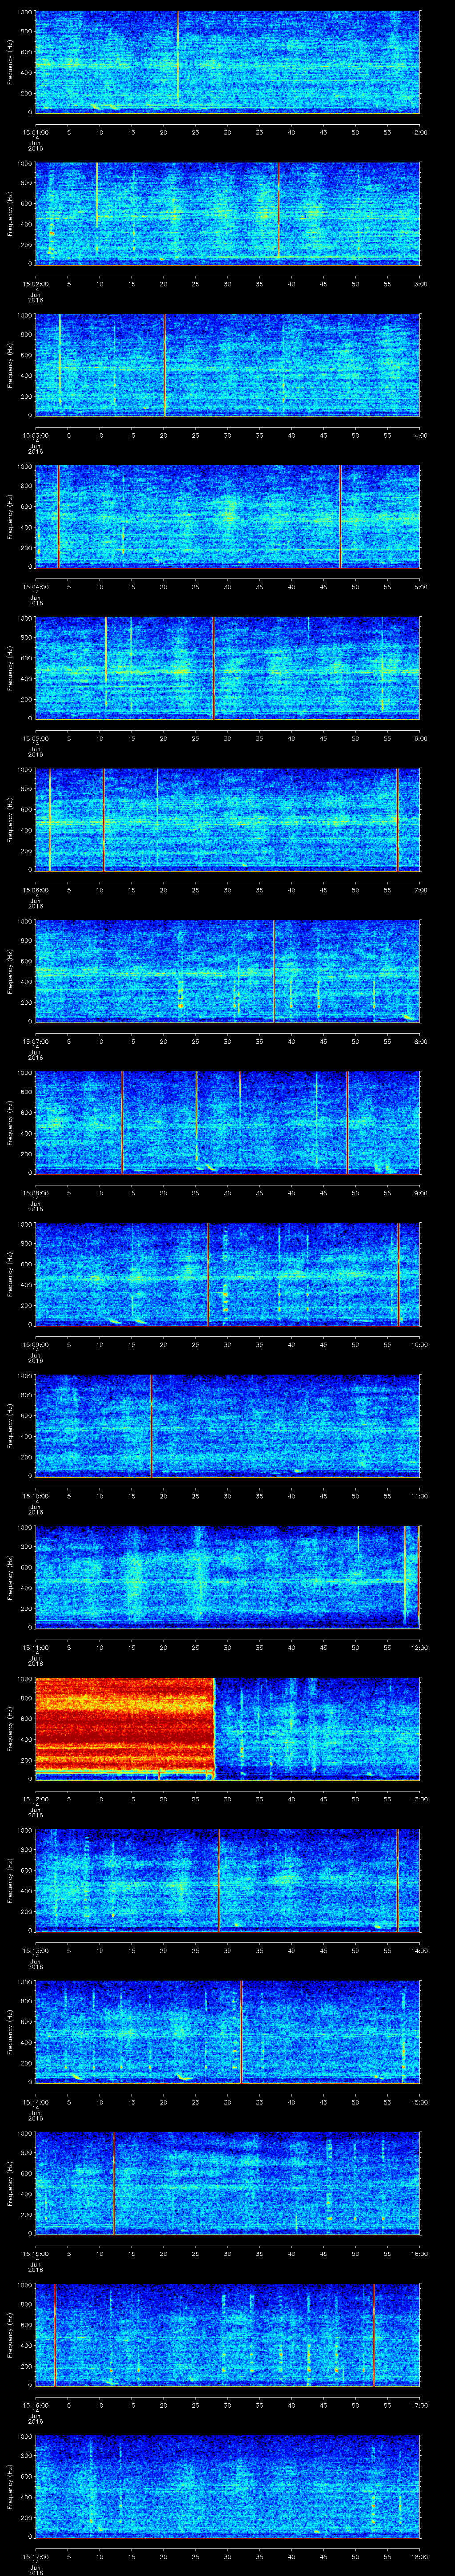
Task: Click the 2:00 end time label
Action: [420, 132]
